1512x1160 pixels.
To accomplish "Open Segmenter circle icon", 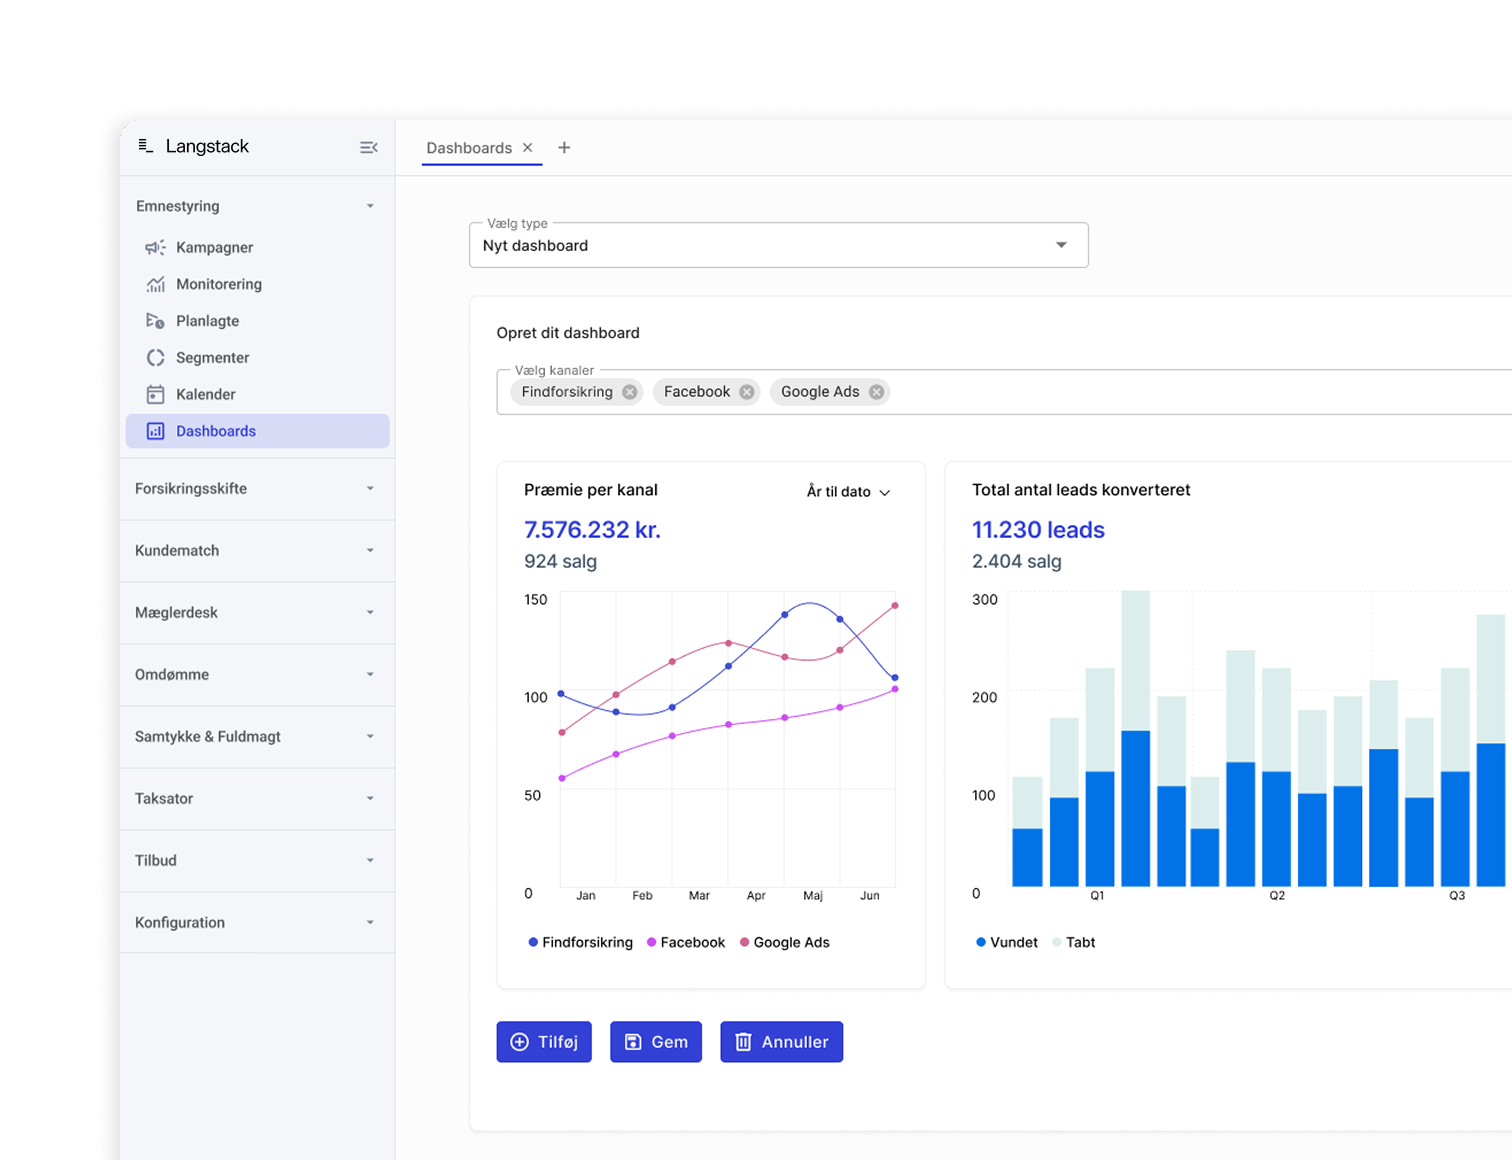I will pos(155,357).
